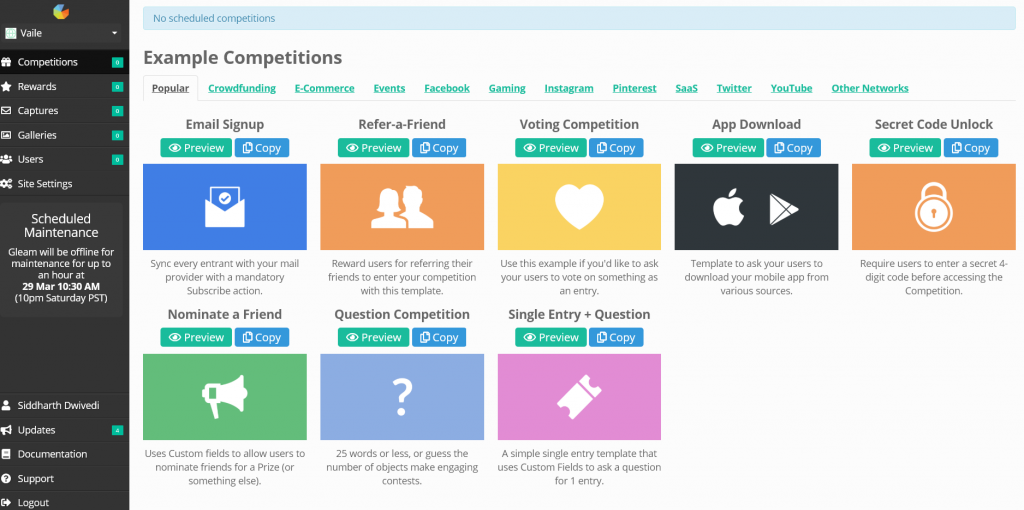The height and width of the screenshot is (510, 1024).
Task: Click the Captures envelope icon
Action: click(x=6, y=110)
